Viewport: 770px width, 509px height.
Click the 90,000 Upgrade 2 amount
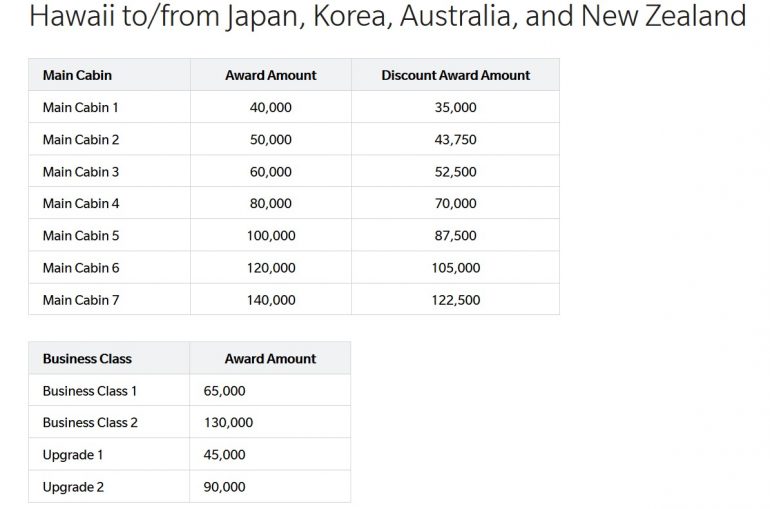click(x=224, y=486)
